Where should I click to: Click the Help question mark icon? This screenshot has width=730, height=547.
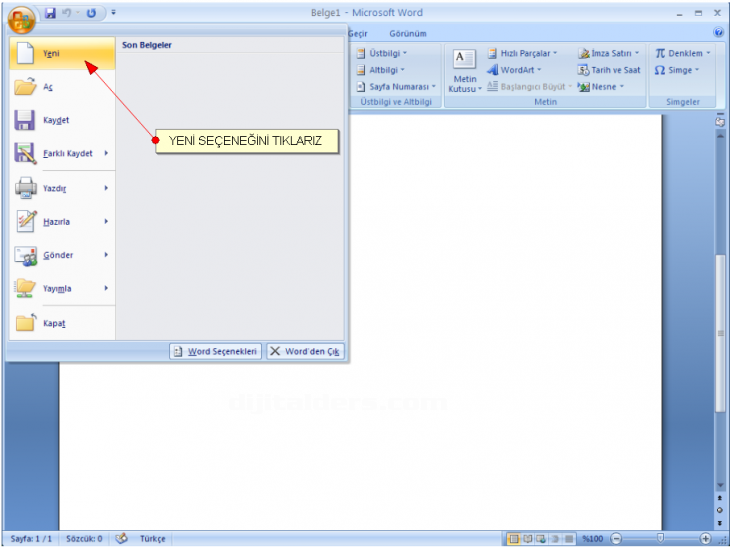[718, 32]
